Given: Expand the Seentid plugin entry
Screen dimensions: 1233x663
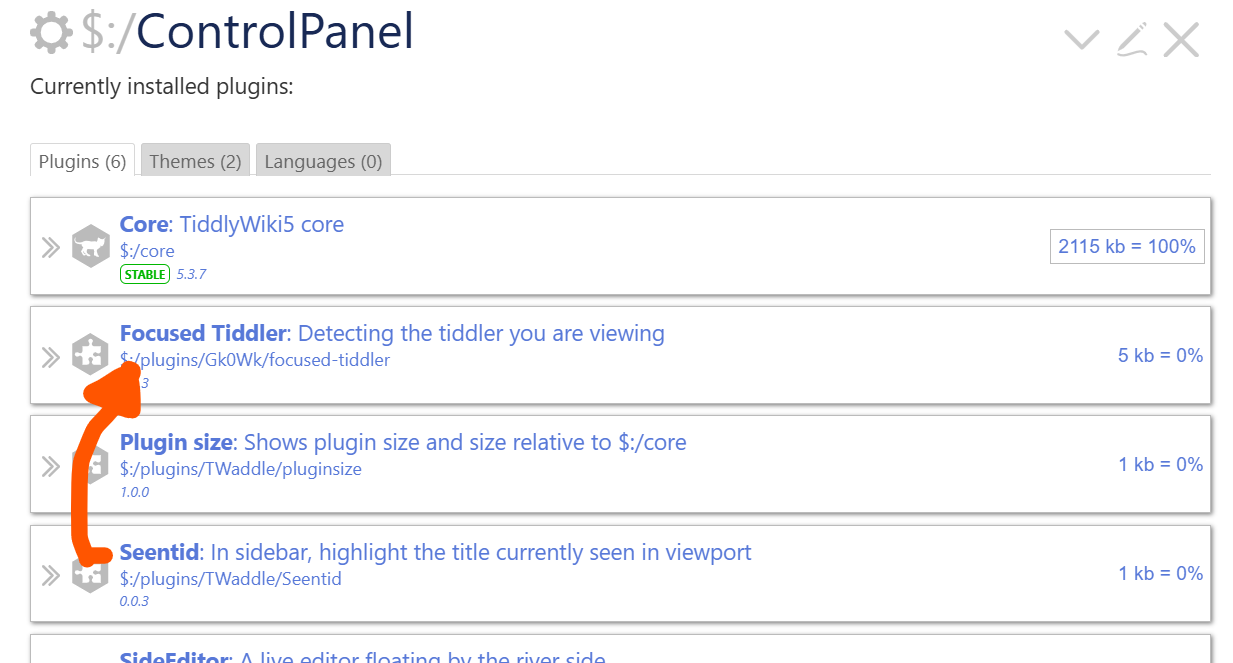Looking at the screenshot, I should click(50, 574).
